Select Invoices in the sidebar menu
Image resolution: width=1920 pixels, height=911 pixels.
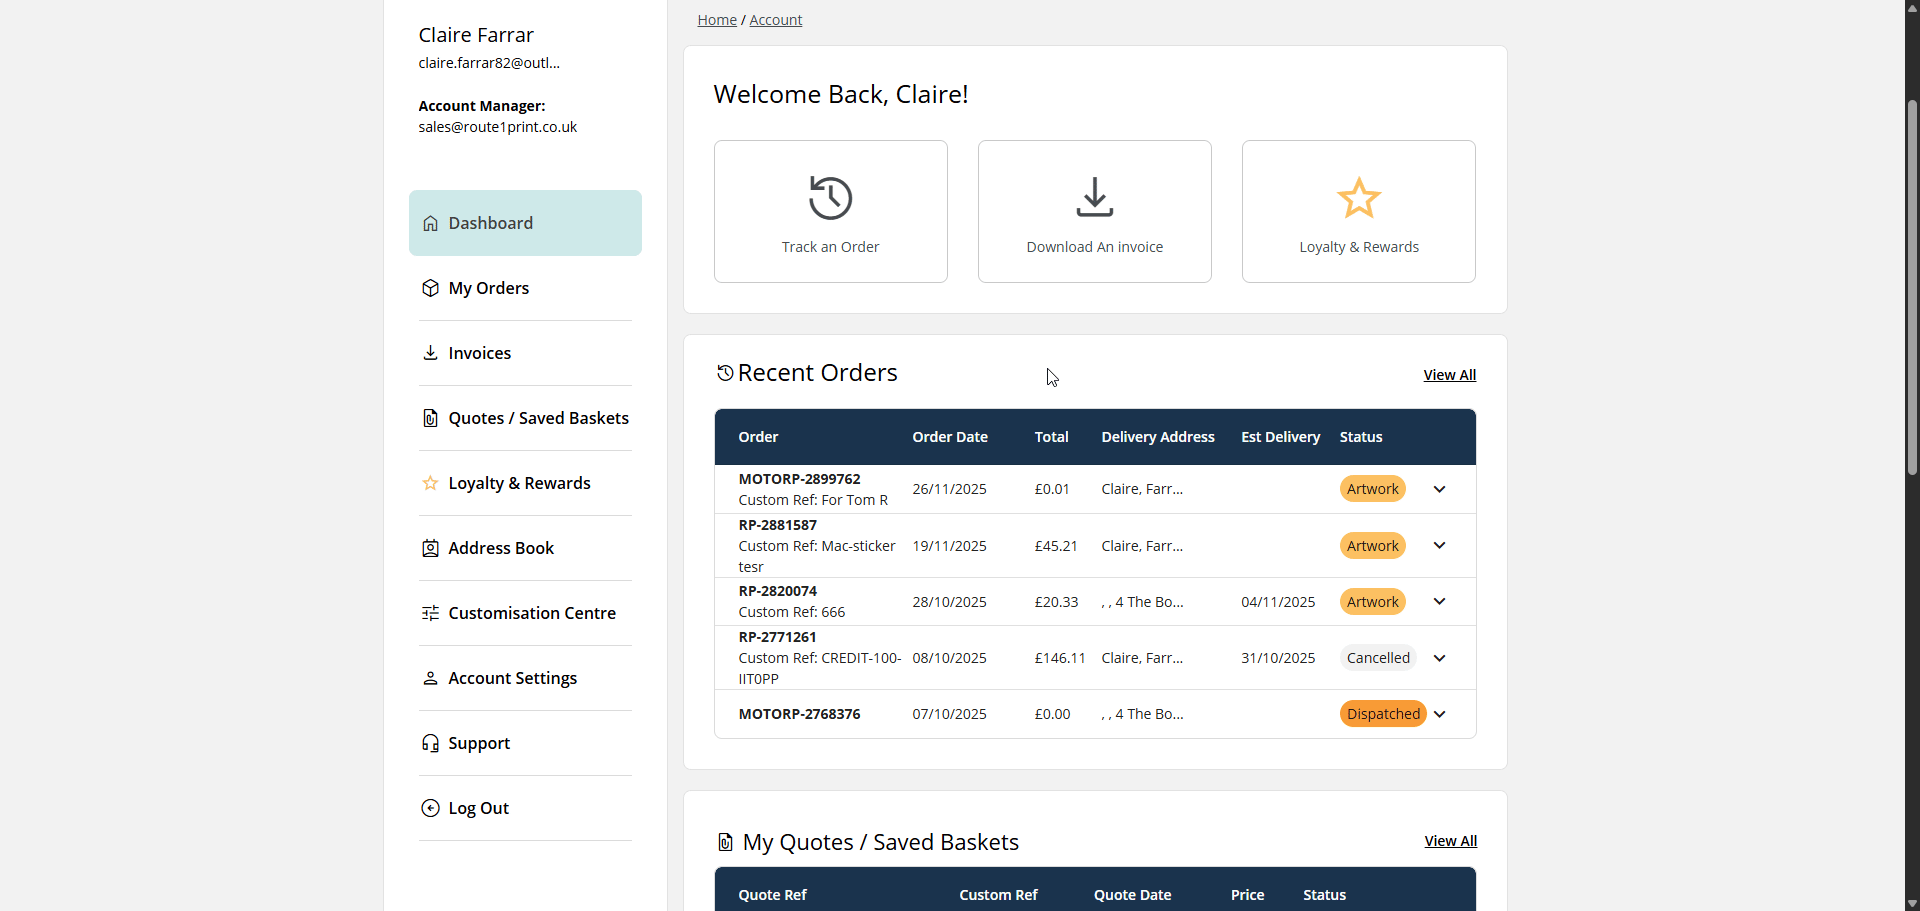(x=479, y=353)
